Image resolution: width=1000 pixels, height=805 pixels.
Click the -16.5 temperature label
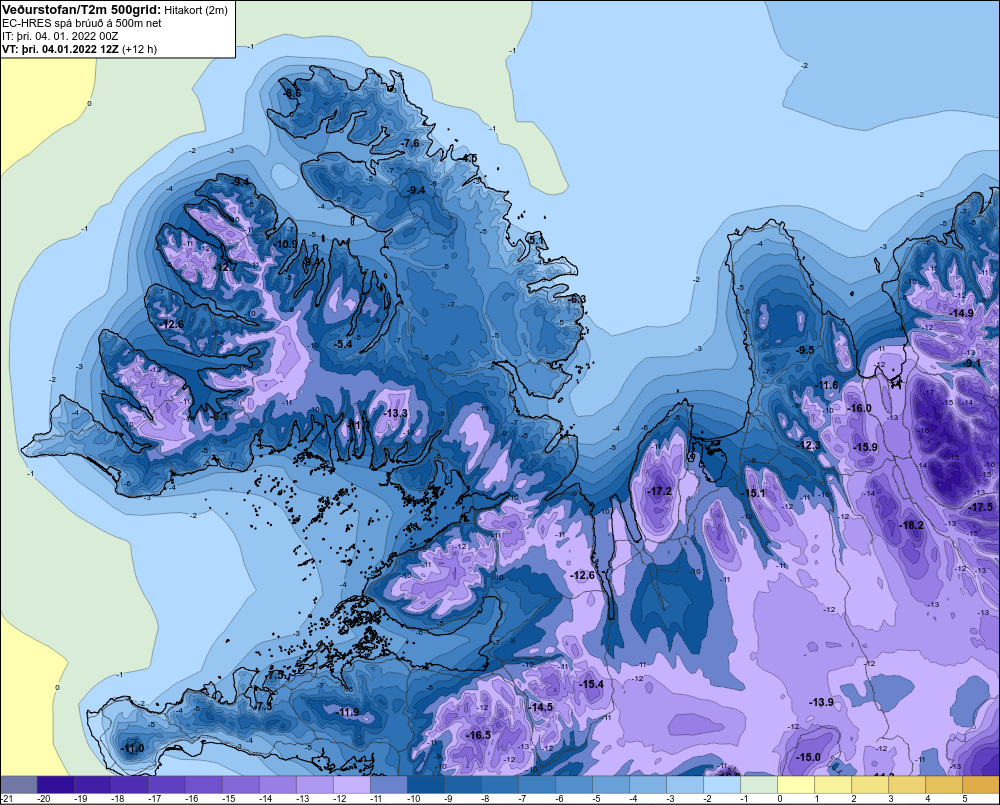(478, 735)
